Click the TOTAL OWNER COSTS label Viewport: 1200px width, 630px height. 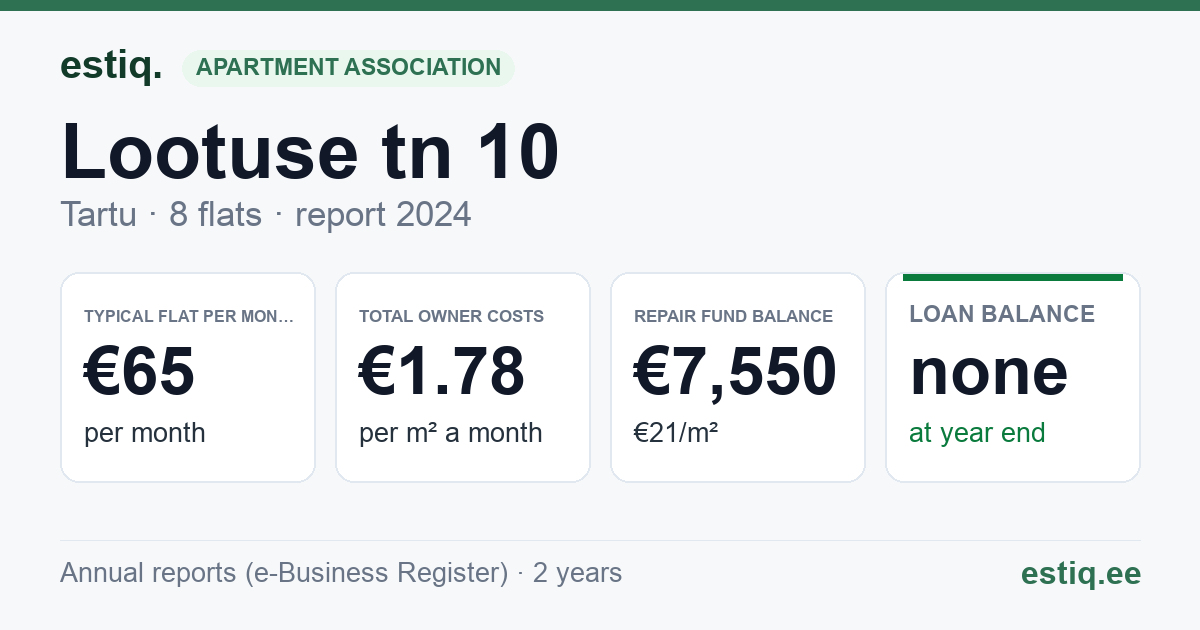tap(452, 316)
